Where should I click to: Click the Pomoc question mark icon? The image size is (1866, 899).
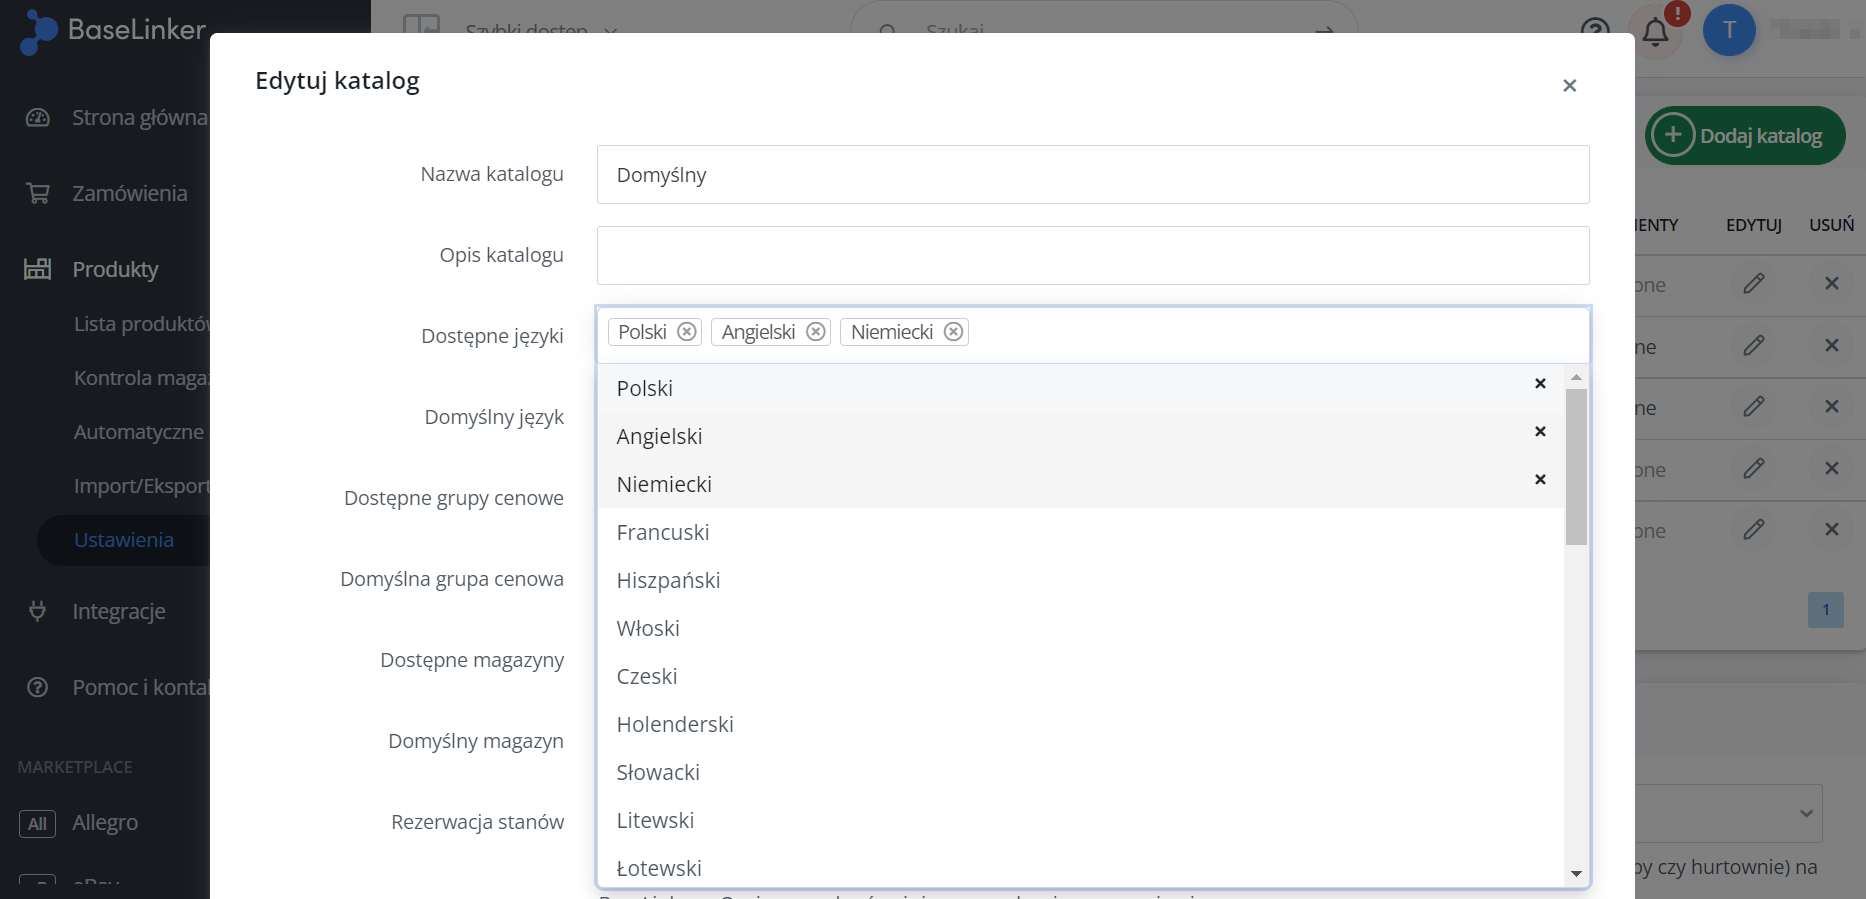pyautogui.click(x=37, y=687)
